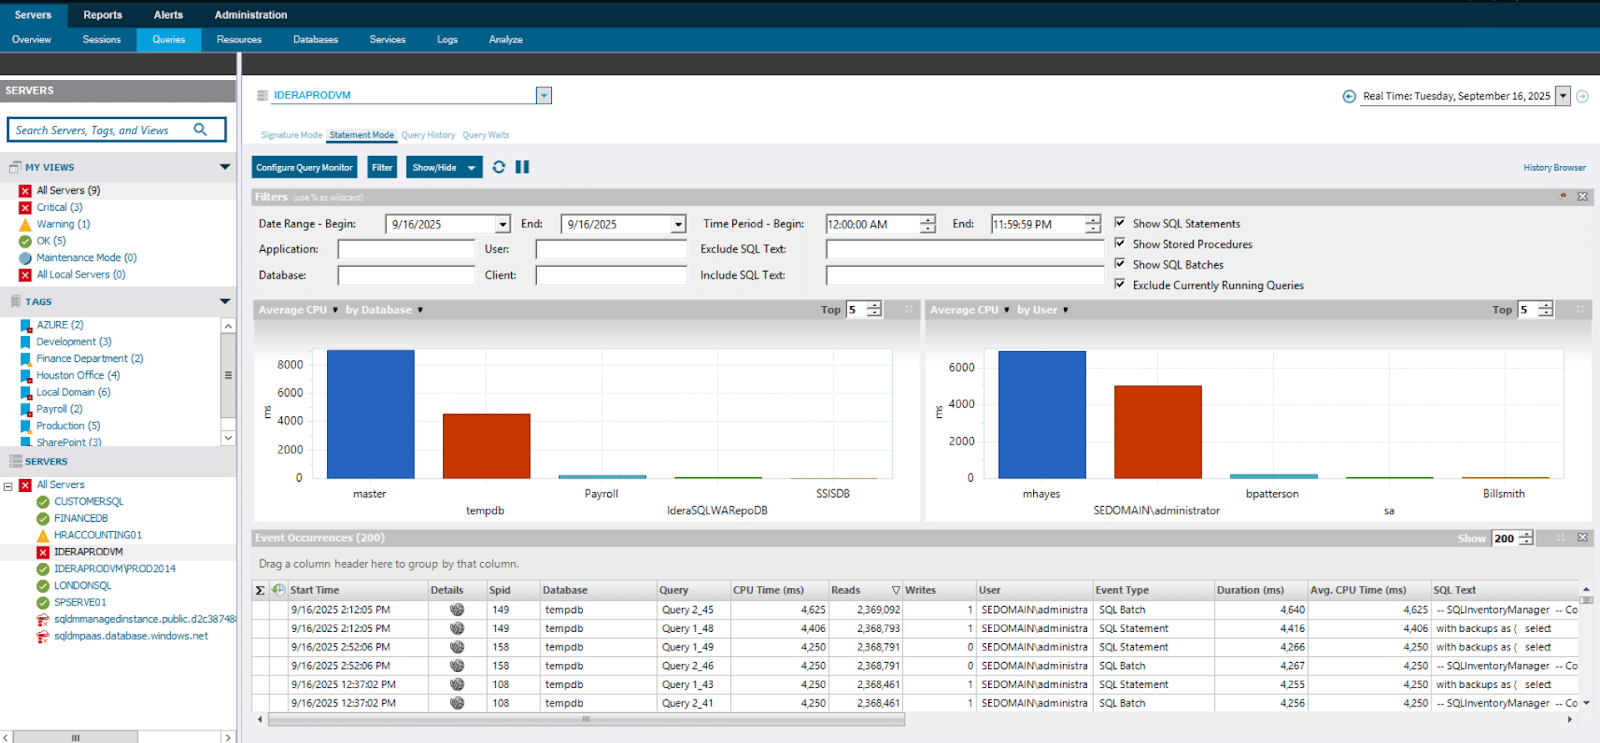
Task: Click the sigma summary icon in grid header
Action: [260, 590]
